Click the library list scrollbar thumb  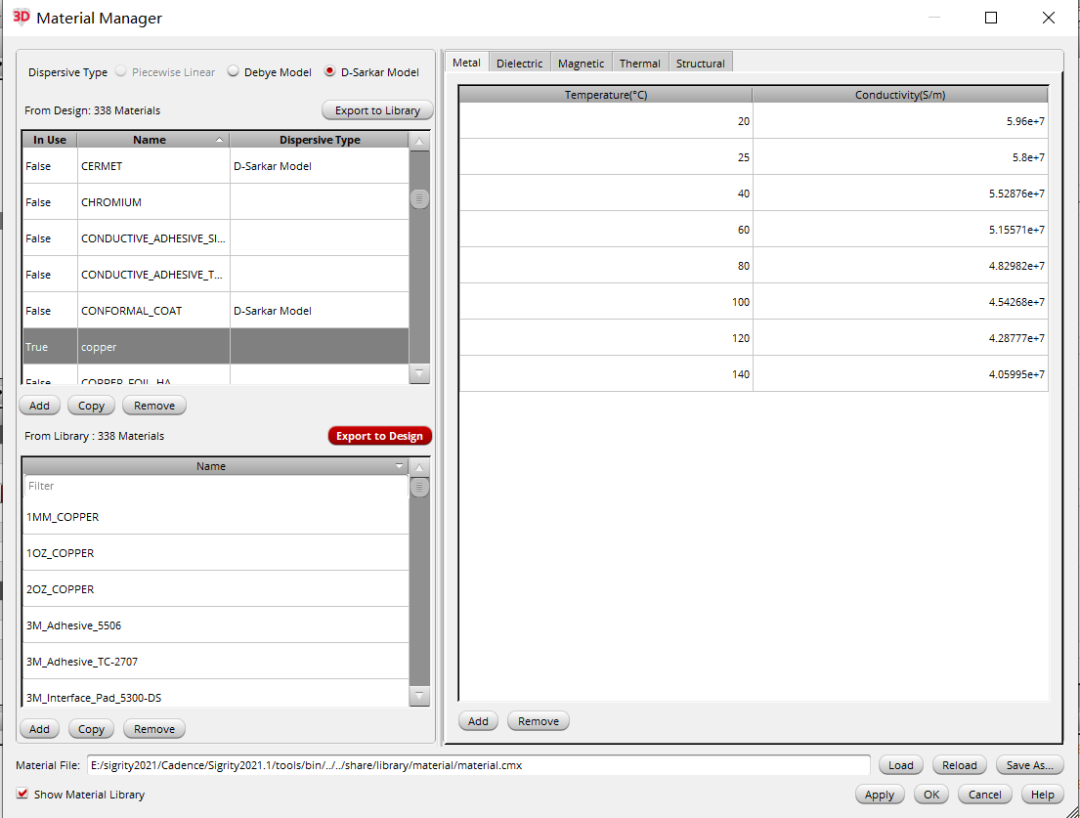pos(419,487)
